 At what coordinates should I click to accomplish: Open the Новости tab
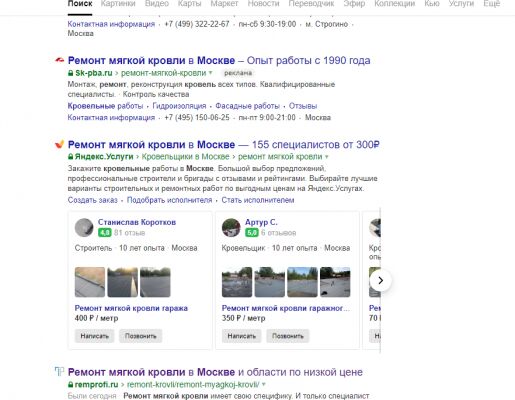263,4
